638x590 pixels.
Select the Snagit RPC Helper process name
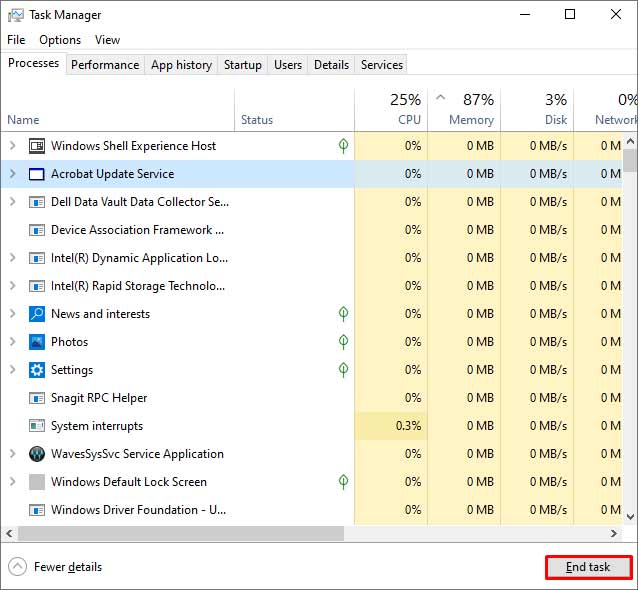coord(99,398)
